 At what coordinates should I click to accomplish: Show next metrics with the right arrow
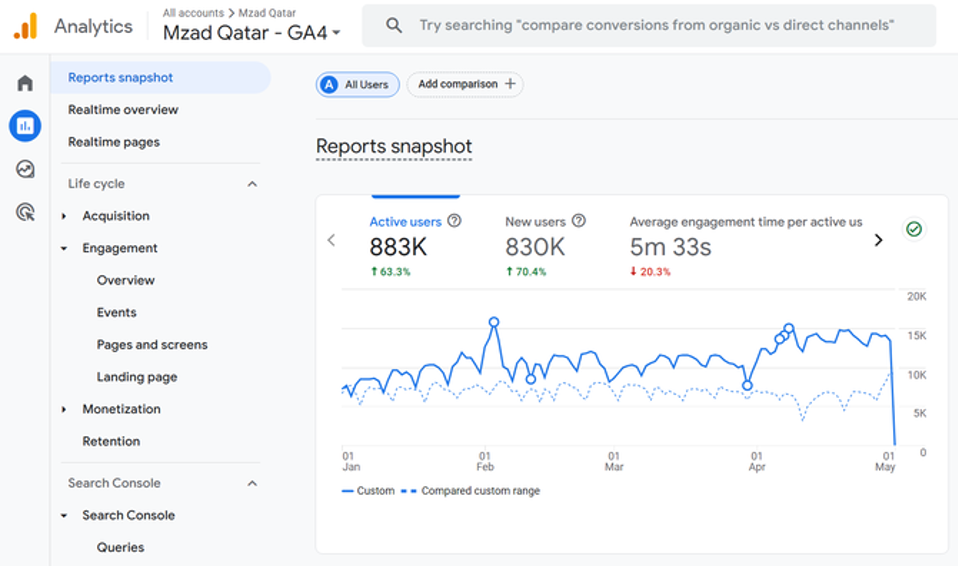pos(879,240)
